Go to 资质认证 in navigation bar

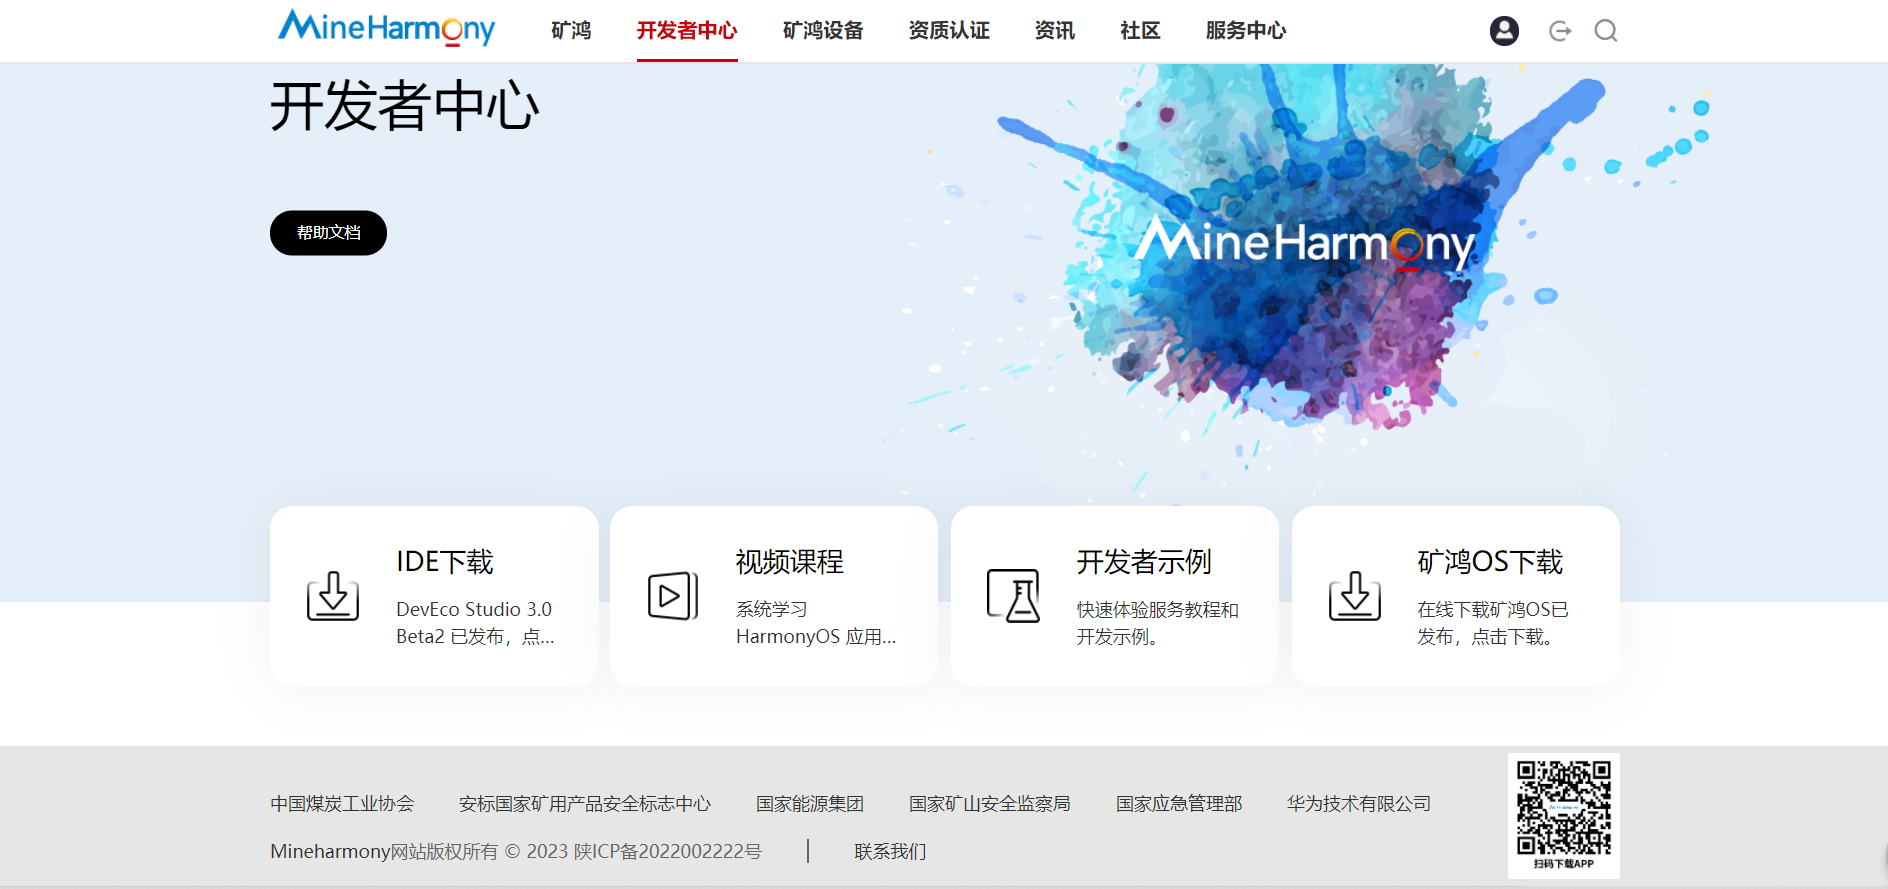tap(949, 31)
